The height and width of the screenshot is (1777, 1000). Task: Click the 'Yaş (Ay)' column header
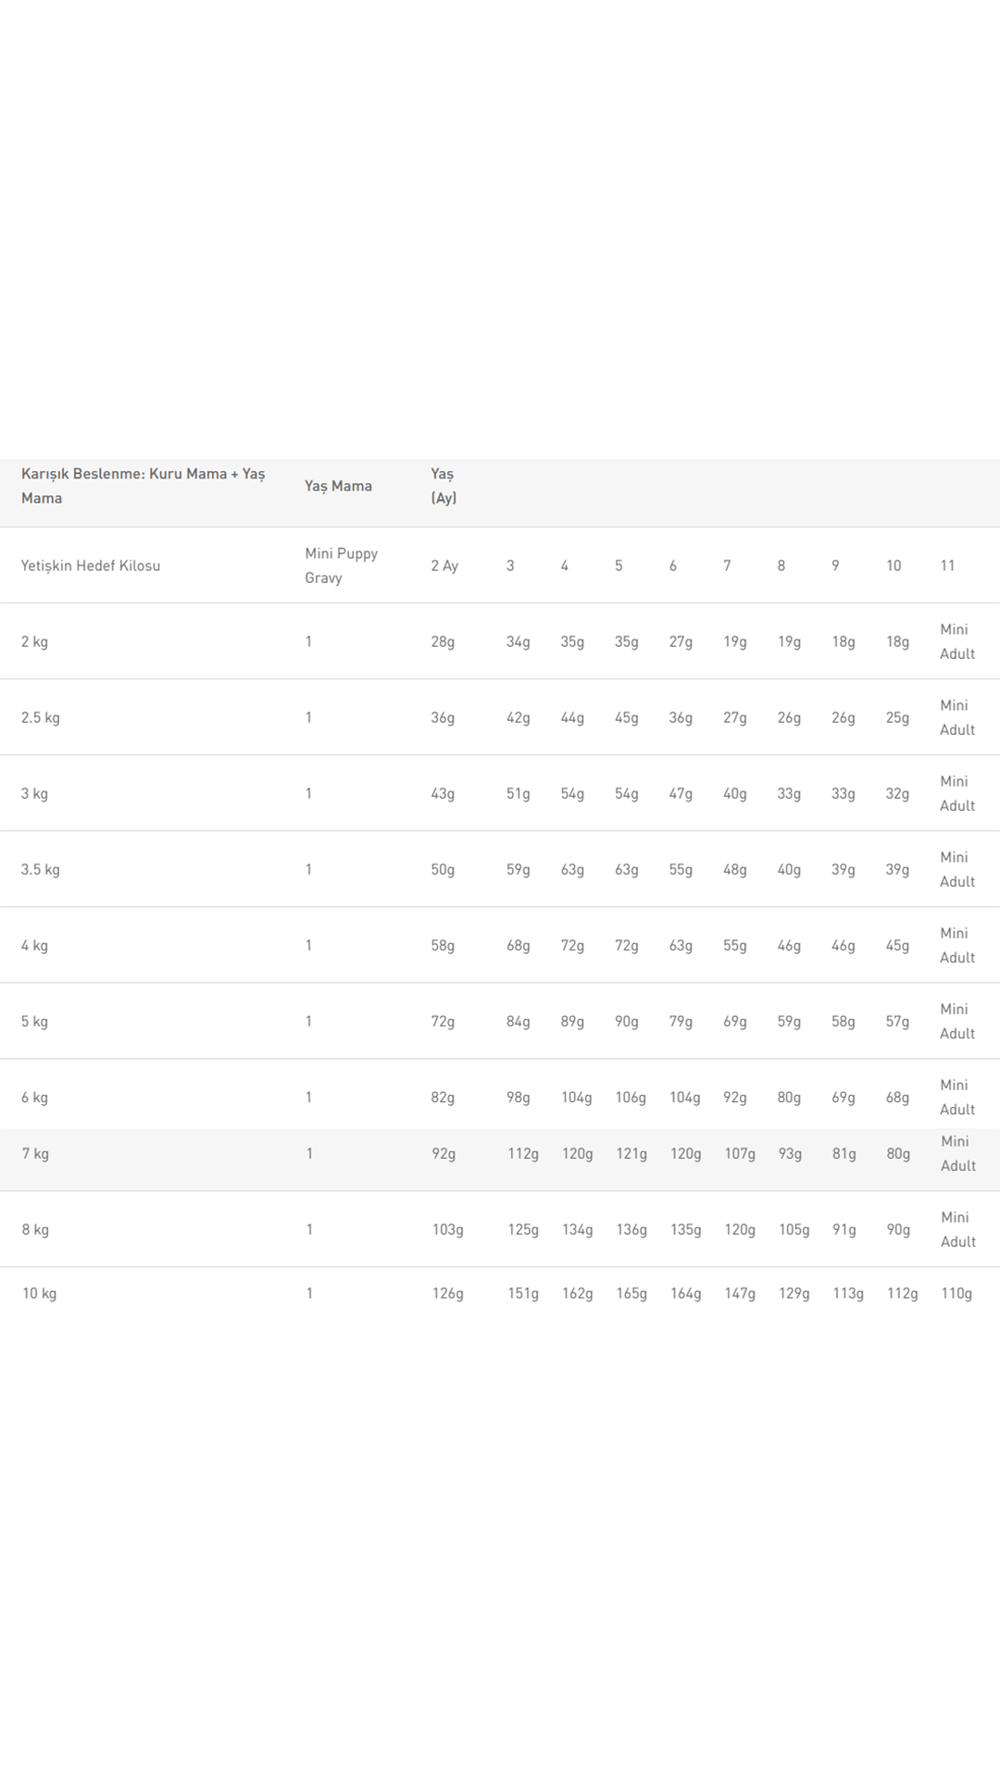[x=443, y=486]
